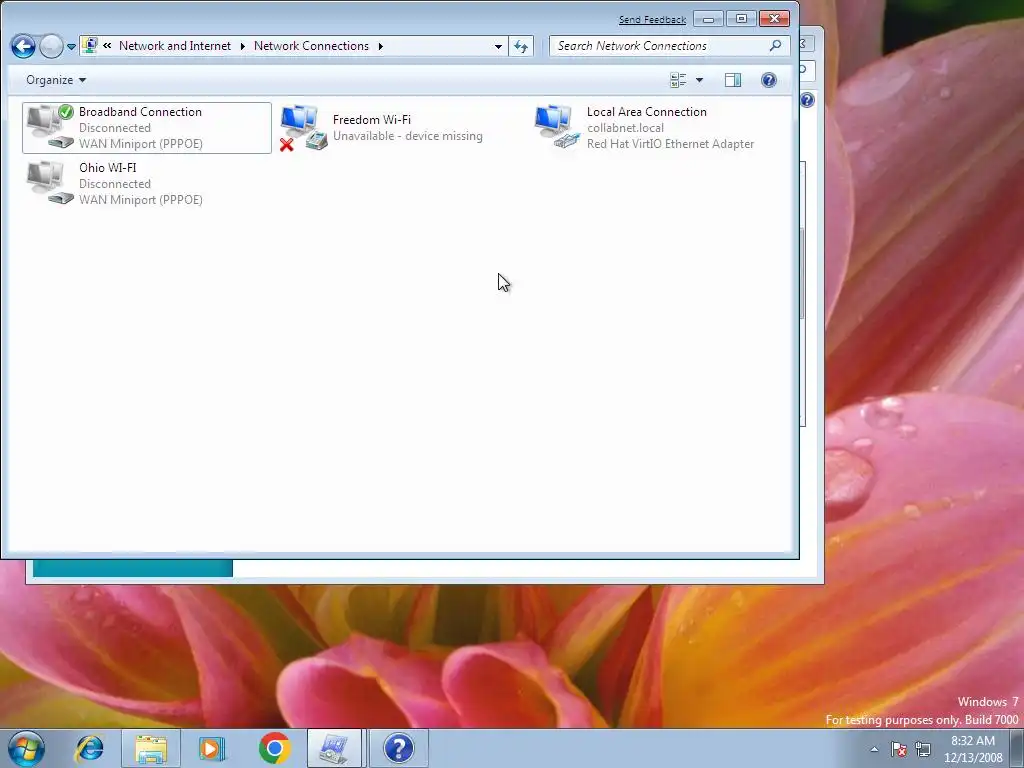Screen dimensions: 1024x768
Task: Go back with the blue Back arrow
Action: [23, 46]
